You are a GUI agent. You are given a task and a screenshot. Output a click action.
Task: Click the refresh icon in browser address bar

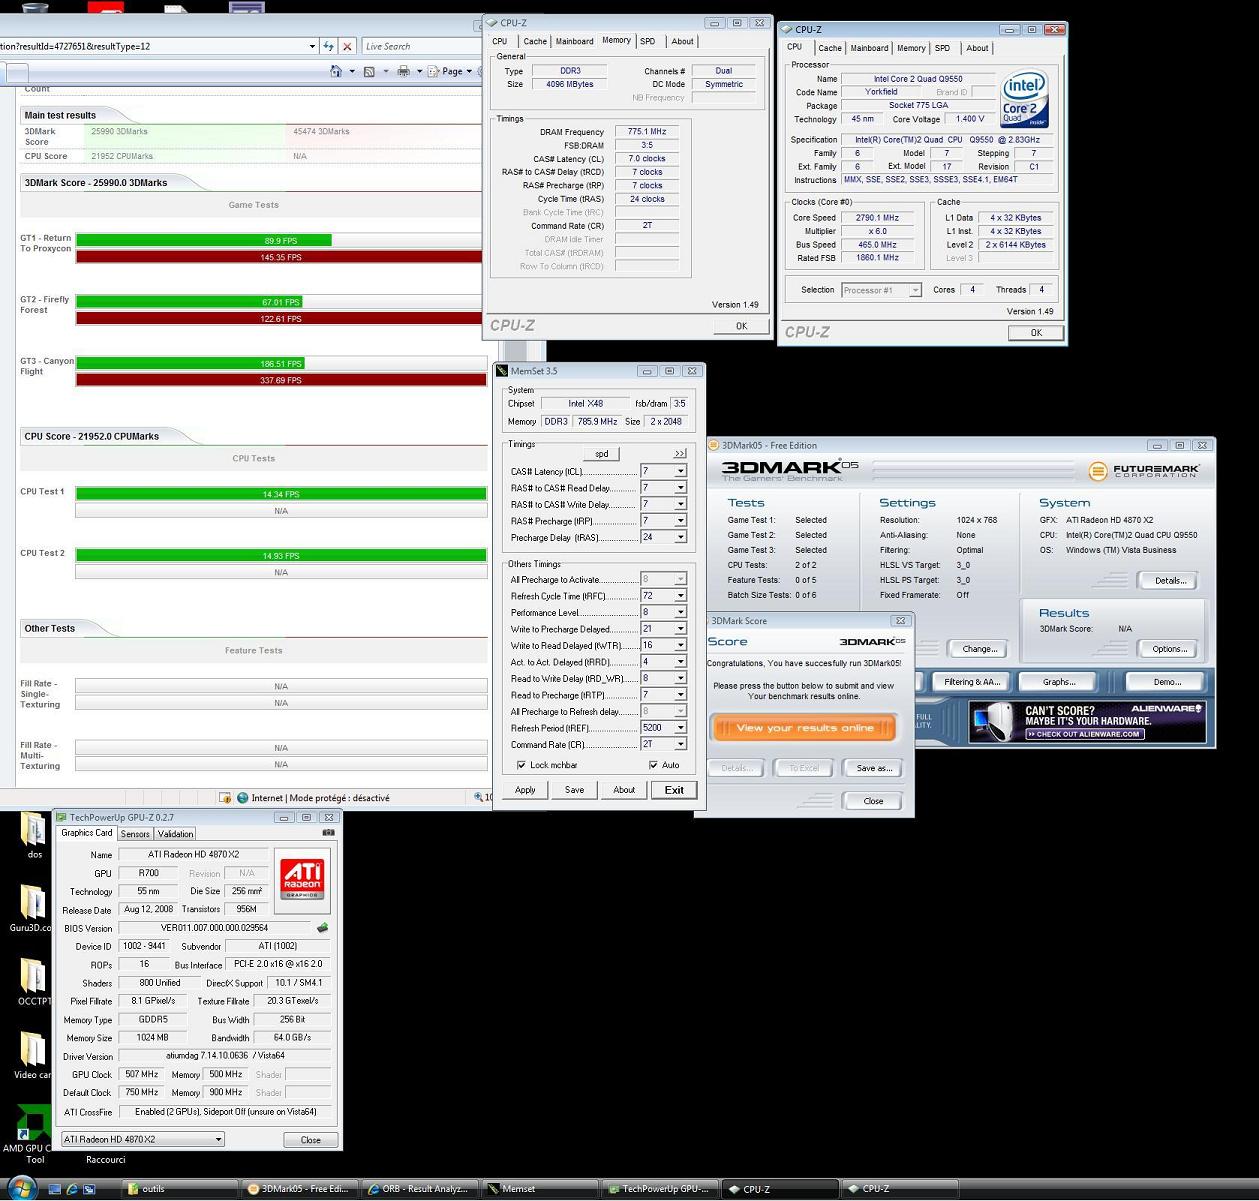pyautogui.click(x=328, y=46)
